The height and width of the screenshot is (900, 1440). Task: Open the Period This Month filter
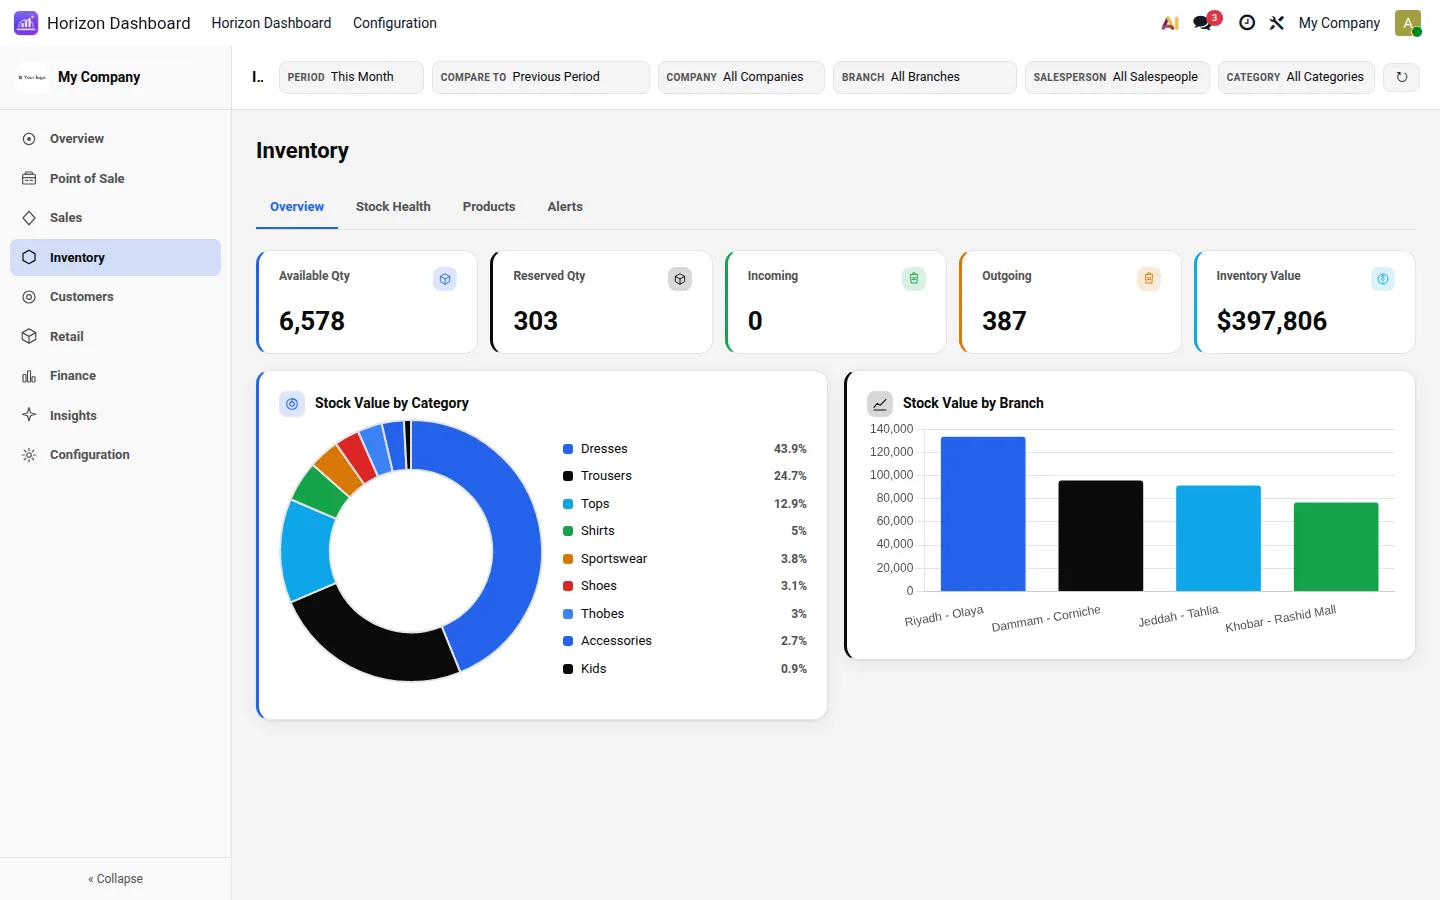coord(351,77)
